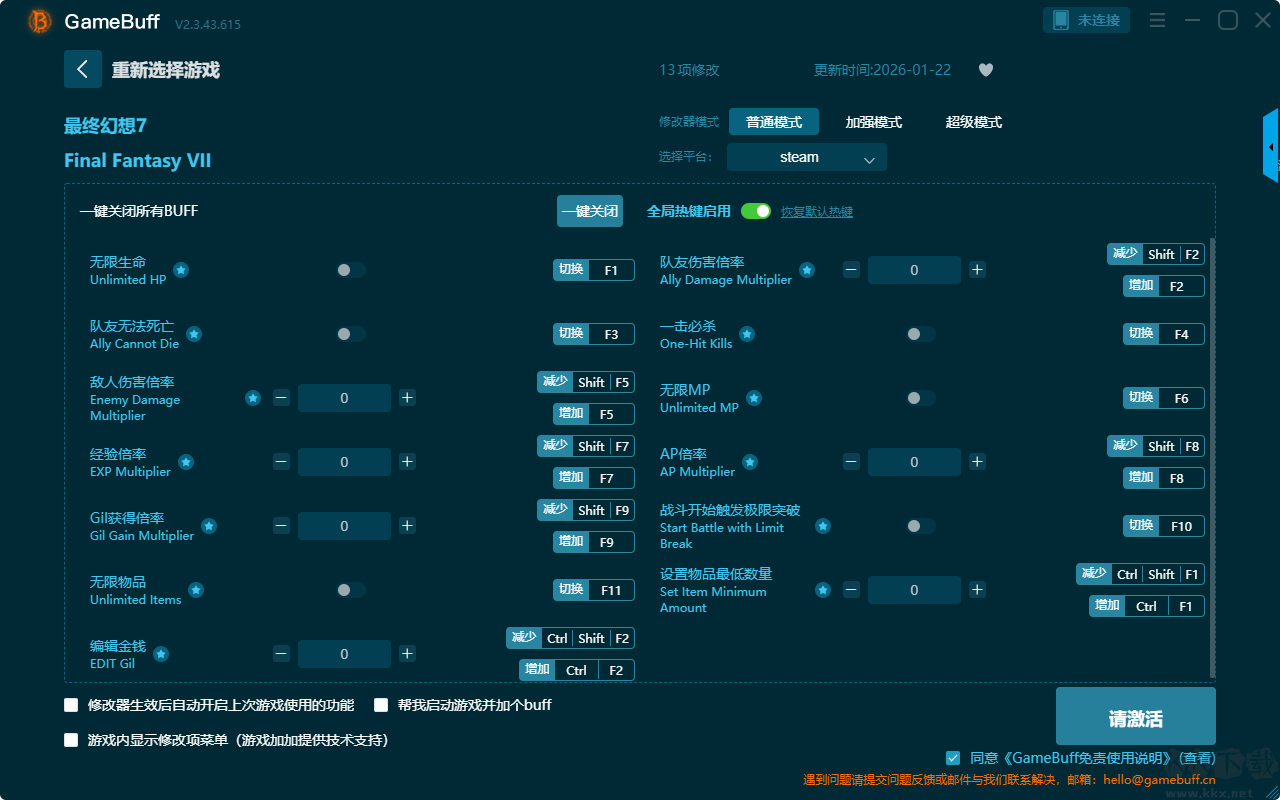Click the F4 切换 hotkey for One-Hit Kills
Image resolution: width=1280 pixels, height=800 pixels.
[x=1164, y=334]
